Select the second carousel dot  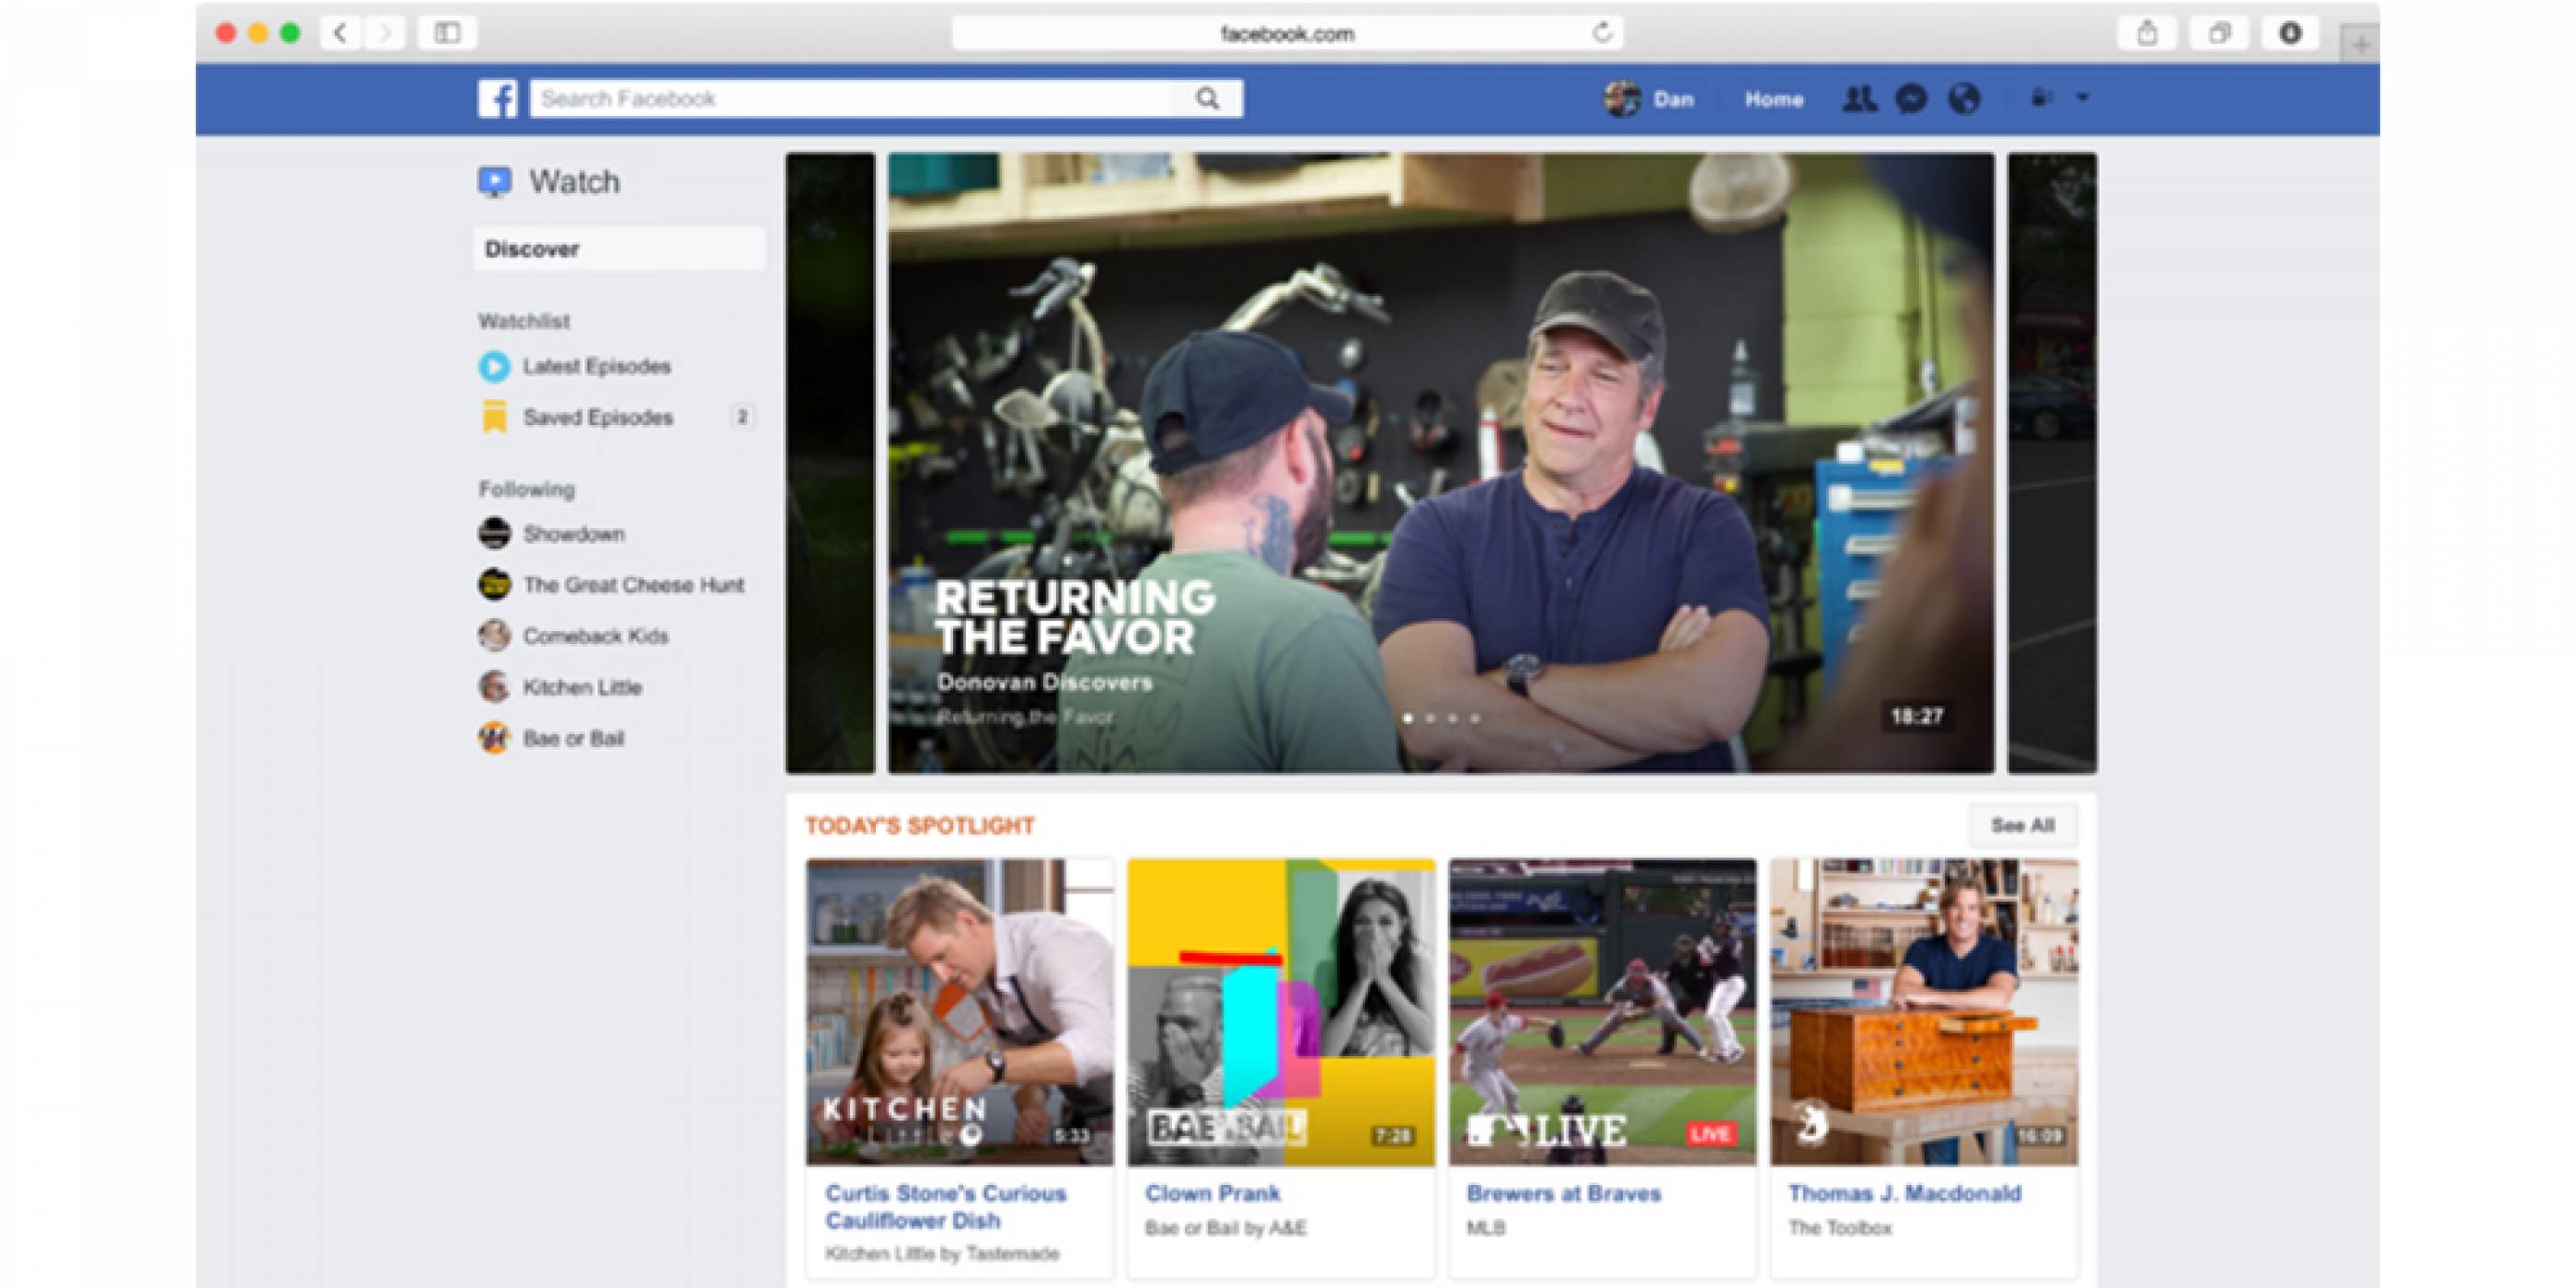[1430, 718]
